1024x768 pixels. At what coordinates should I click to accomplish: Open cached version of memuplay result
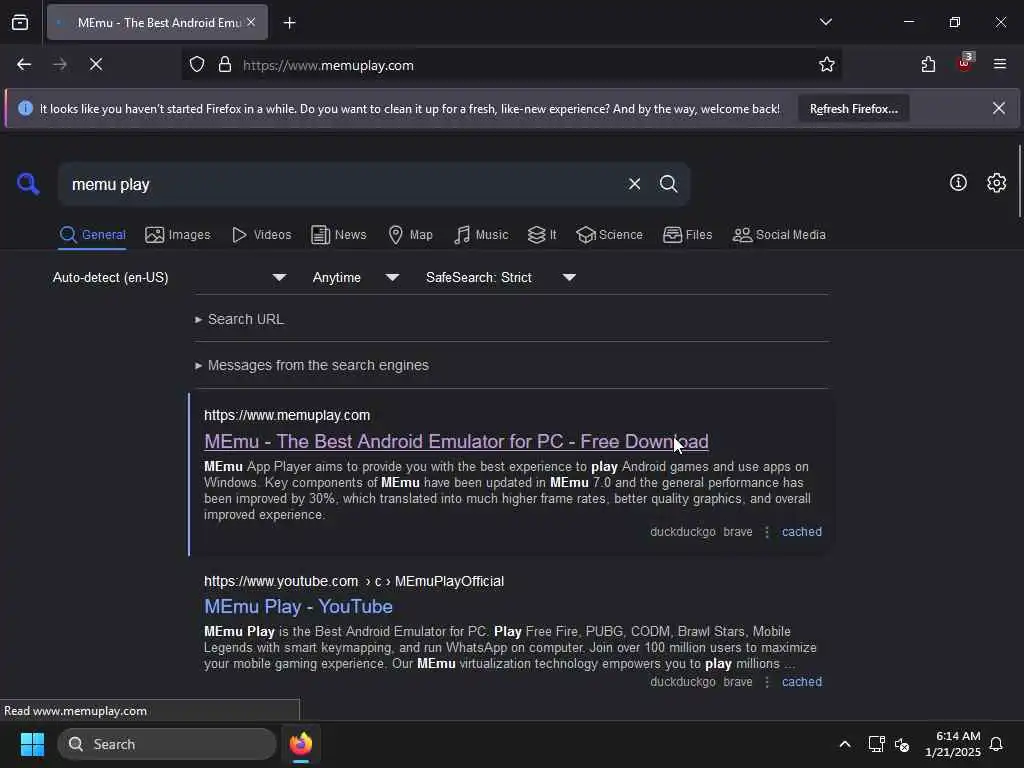(x=802, y=532)
